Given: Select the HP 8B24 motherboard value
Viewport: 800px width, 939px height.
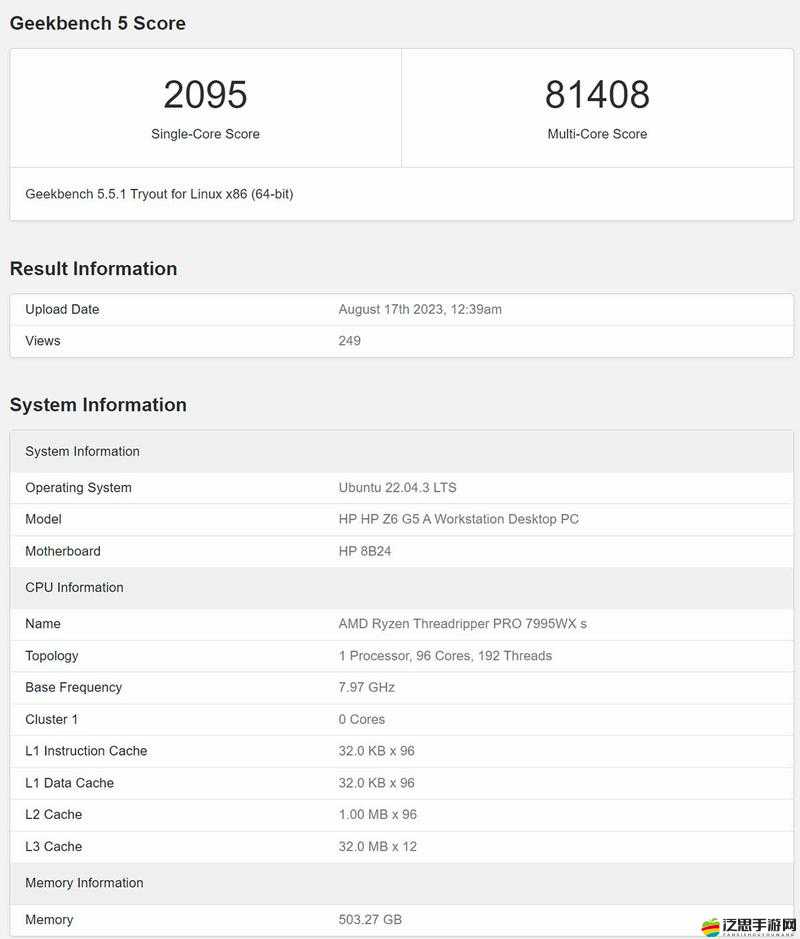Looking at the screenshot, I should (x=365, y=551).
